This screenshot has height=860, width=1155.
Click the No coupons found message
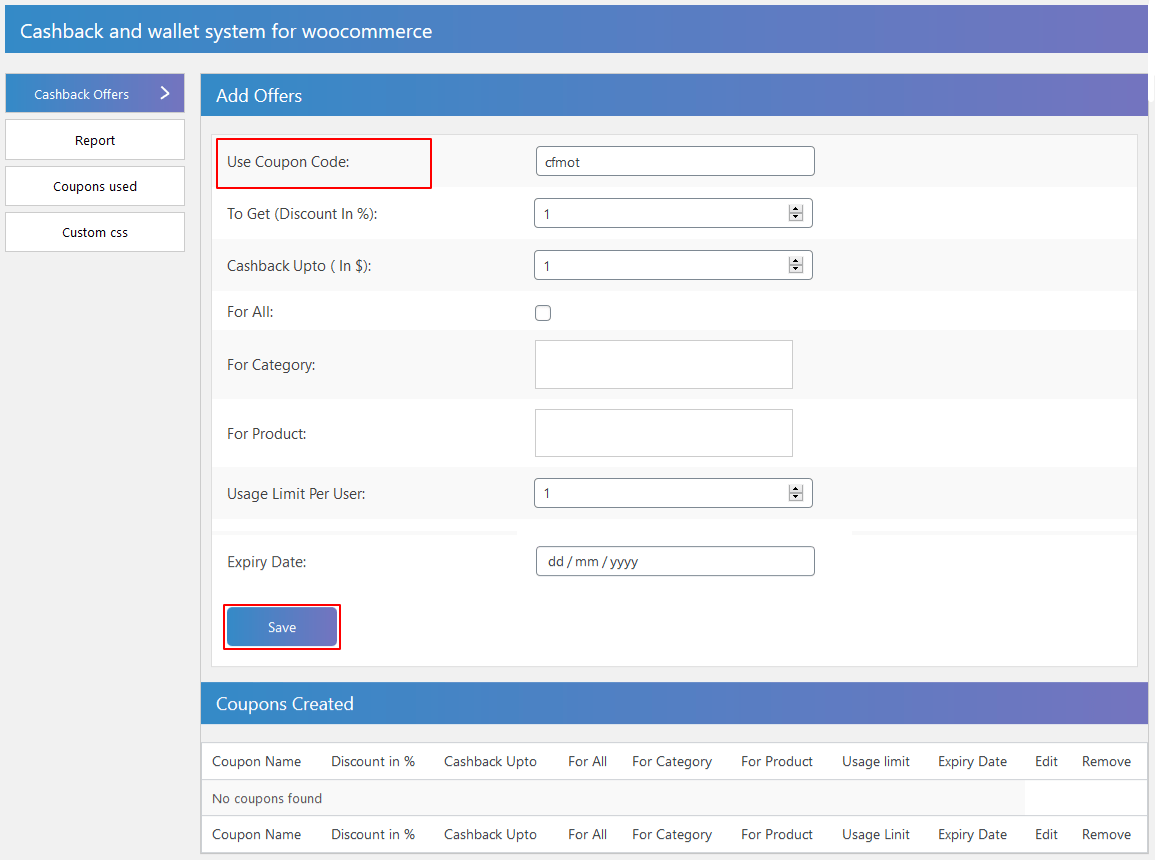coord(267,798)
